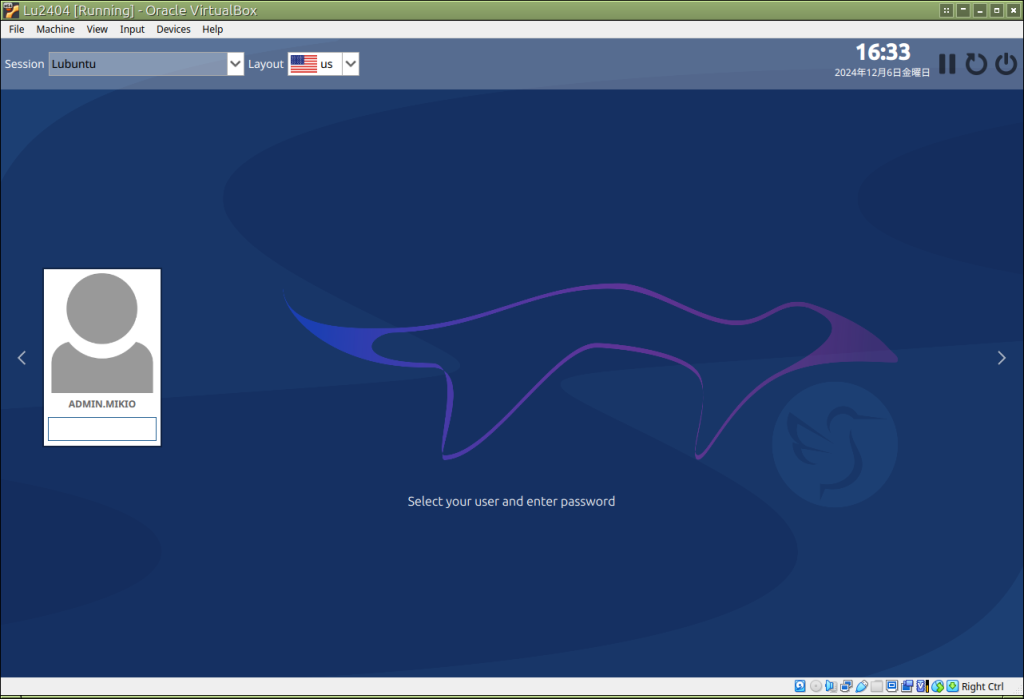
Task: Click the green mouse integration arrow icon
Action: pos(952,686)
